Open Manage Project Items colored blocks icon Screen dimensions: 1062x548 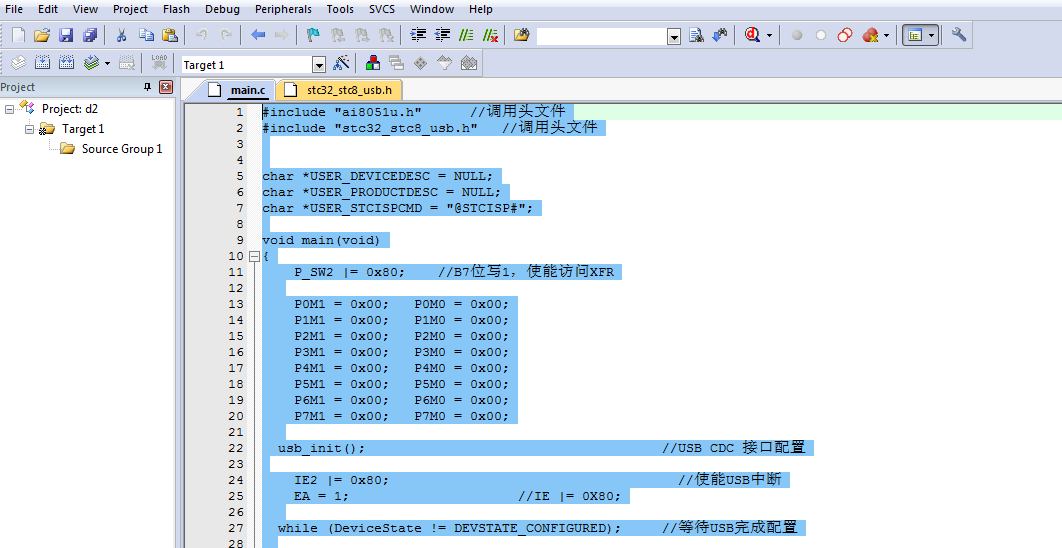(x=373, y=64)
